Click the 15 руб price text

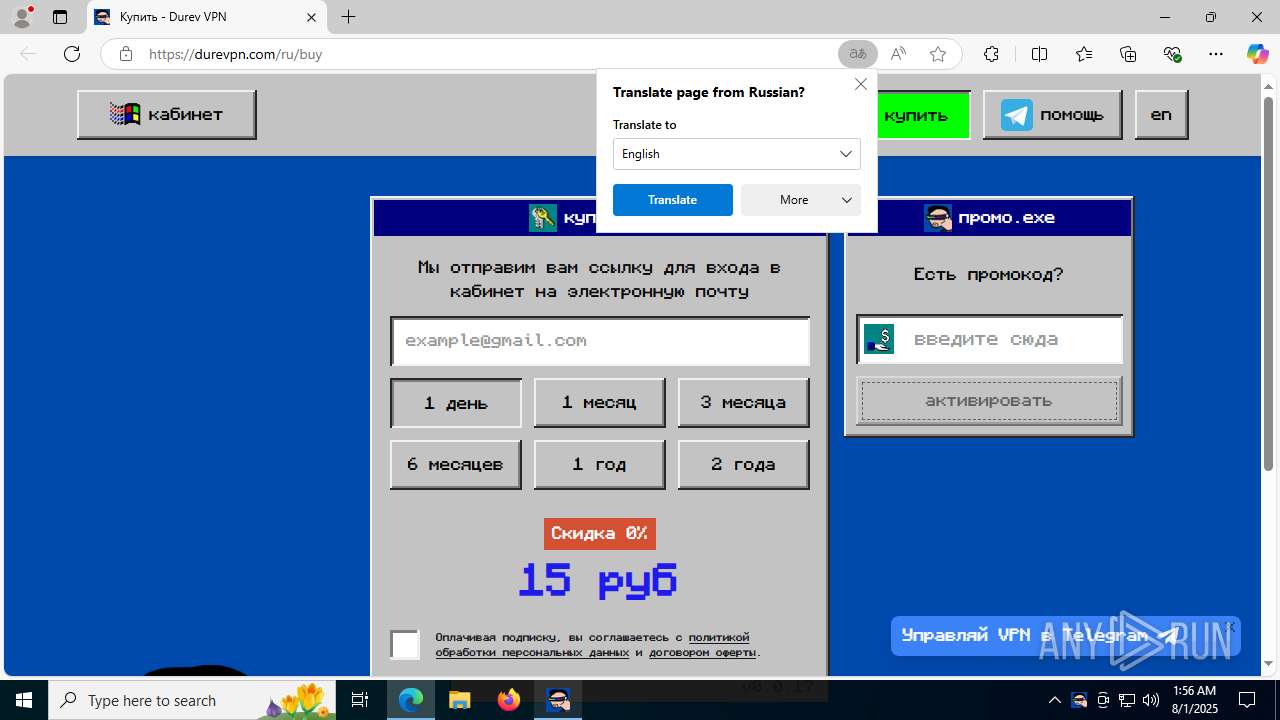(598, 580)
